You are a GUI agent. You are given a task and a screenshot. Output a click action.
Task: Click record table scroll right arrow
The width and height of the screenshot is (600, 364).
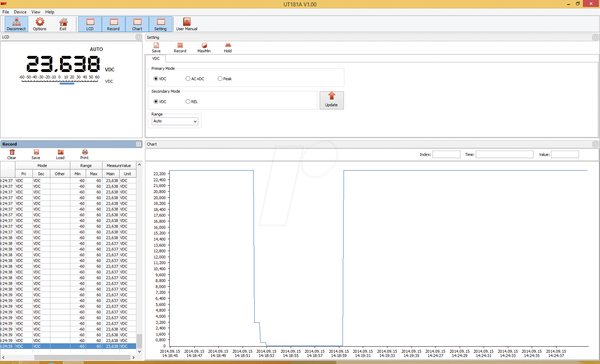133,357
